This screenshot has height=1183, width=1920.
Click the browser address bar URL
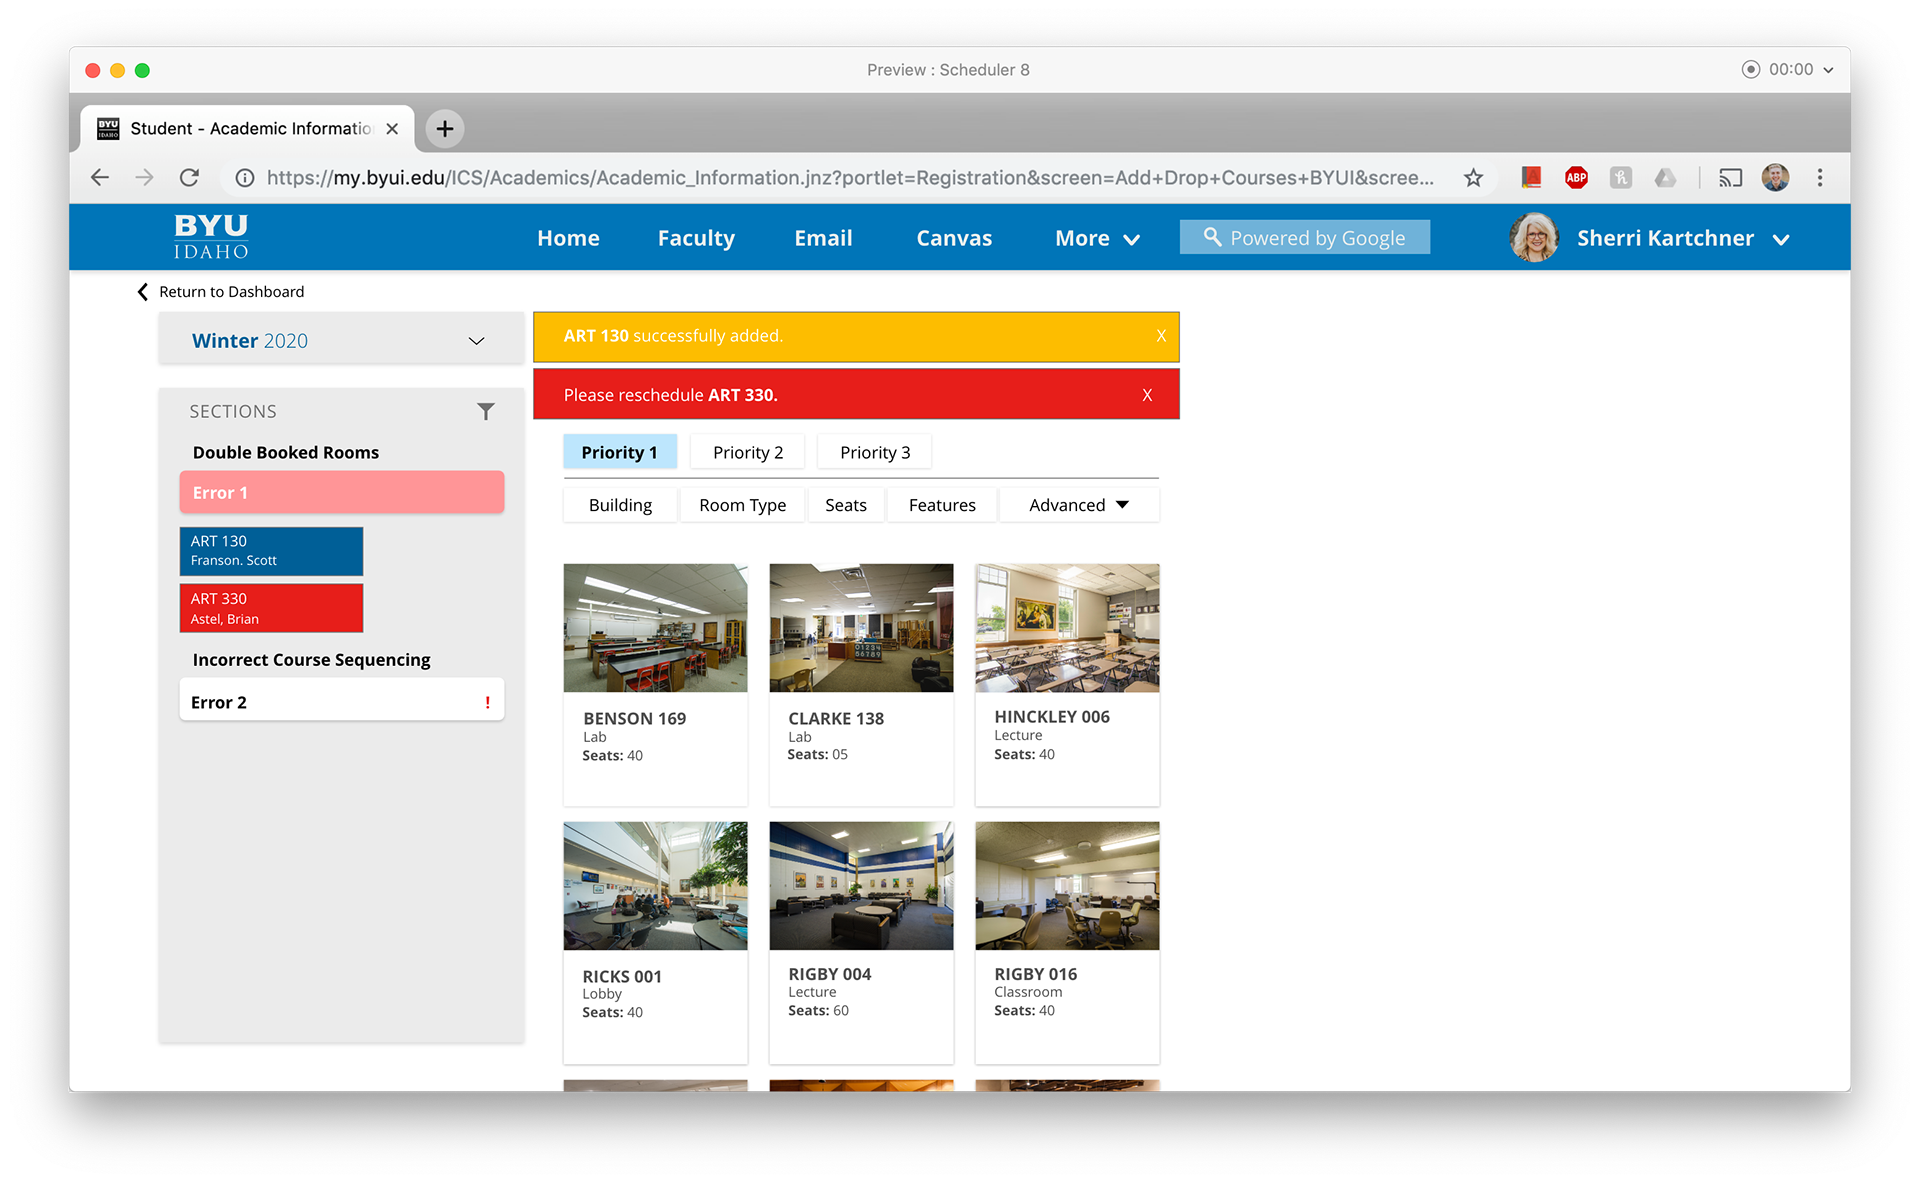click(x=850, y=178)
